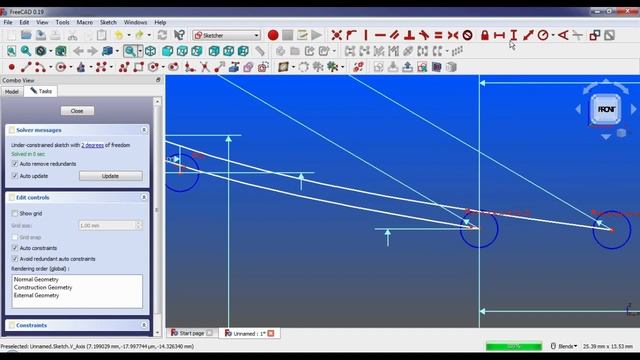Apply Vertical constraint tool
This screenshot has width=640, height=360.
point(366,35)
